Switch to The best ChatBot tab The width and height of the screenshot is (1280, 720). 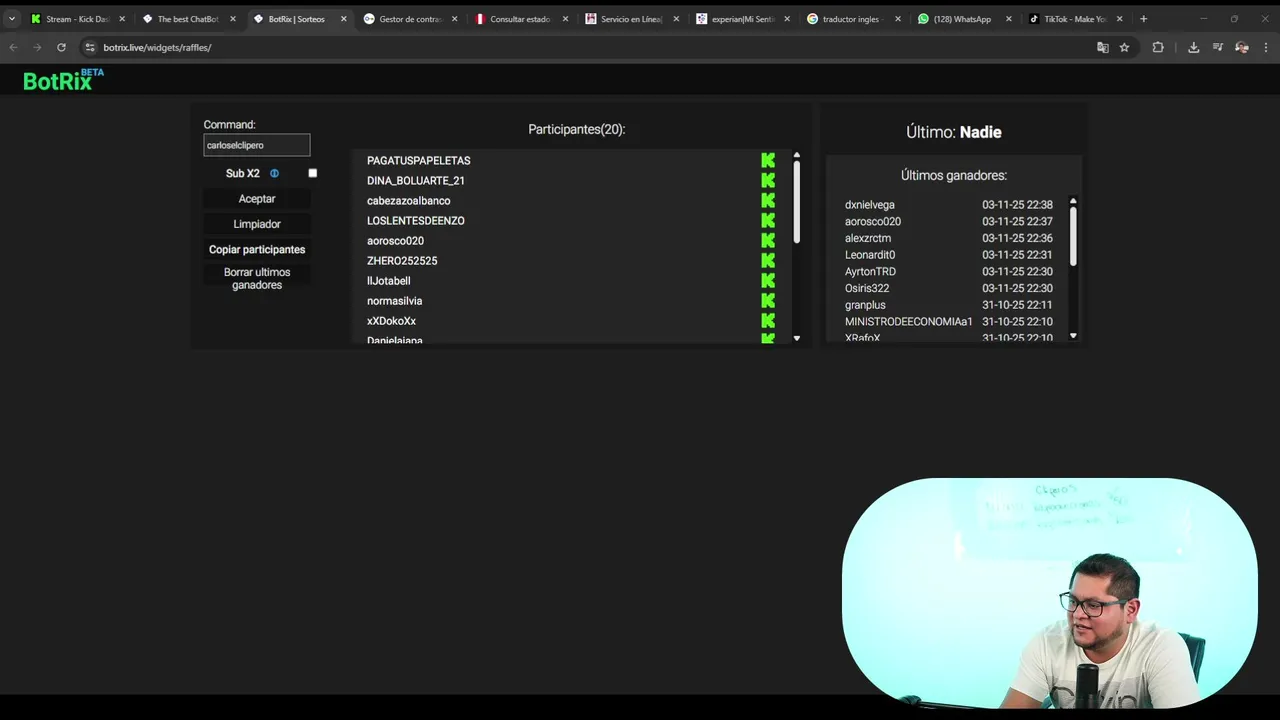[188, 19]
